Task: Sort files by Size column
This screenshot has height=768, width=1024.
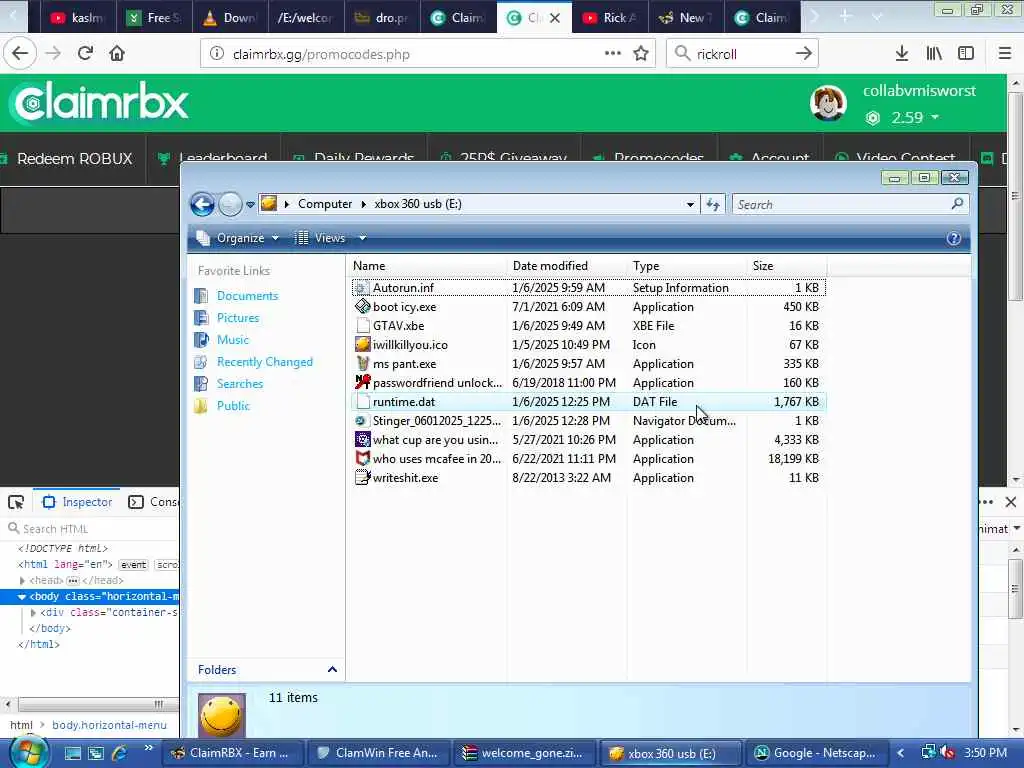Action: pos(787,266)
